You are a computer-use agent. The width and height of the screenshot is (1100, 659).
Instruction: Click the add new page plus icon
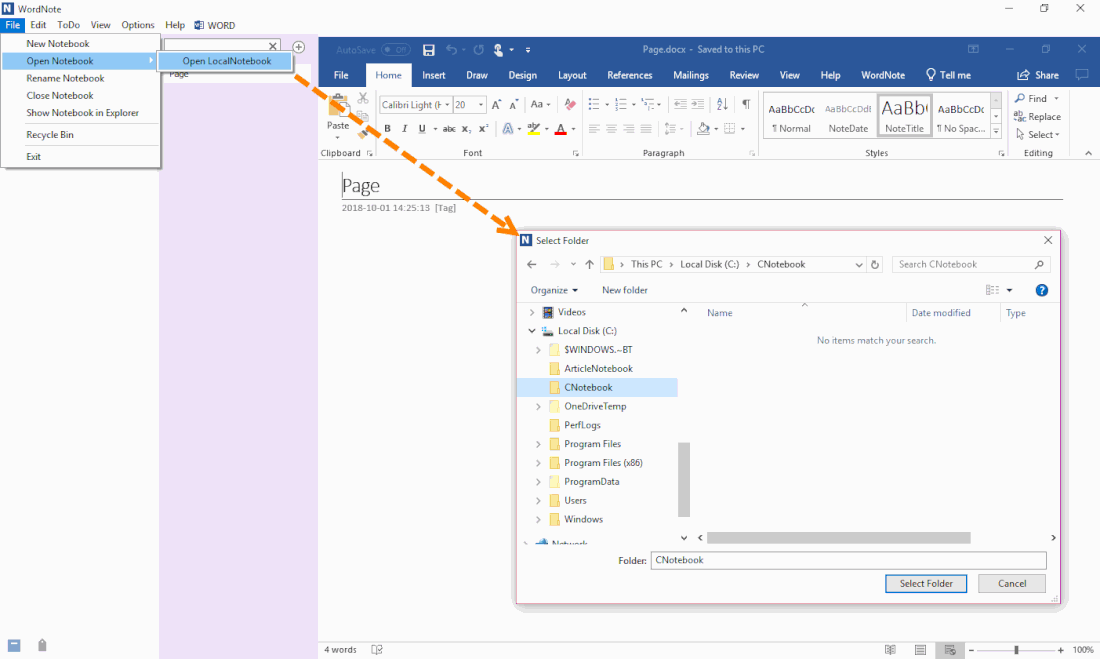pyautogui.click(x=299, y=47)
